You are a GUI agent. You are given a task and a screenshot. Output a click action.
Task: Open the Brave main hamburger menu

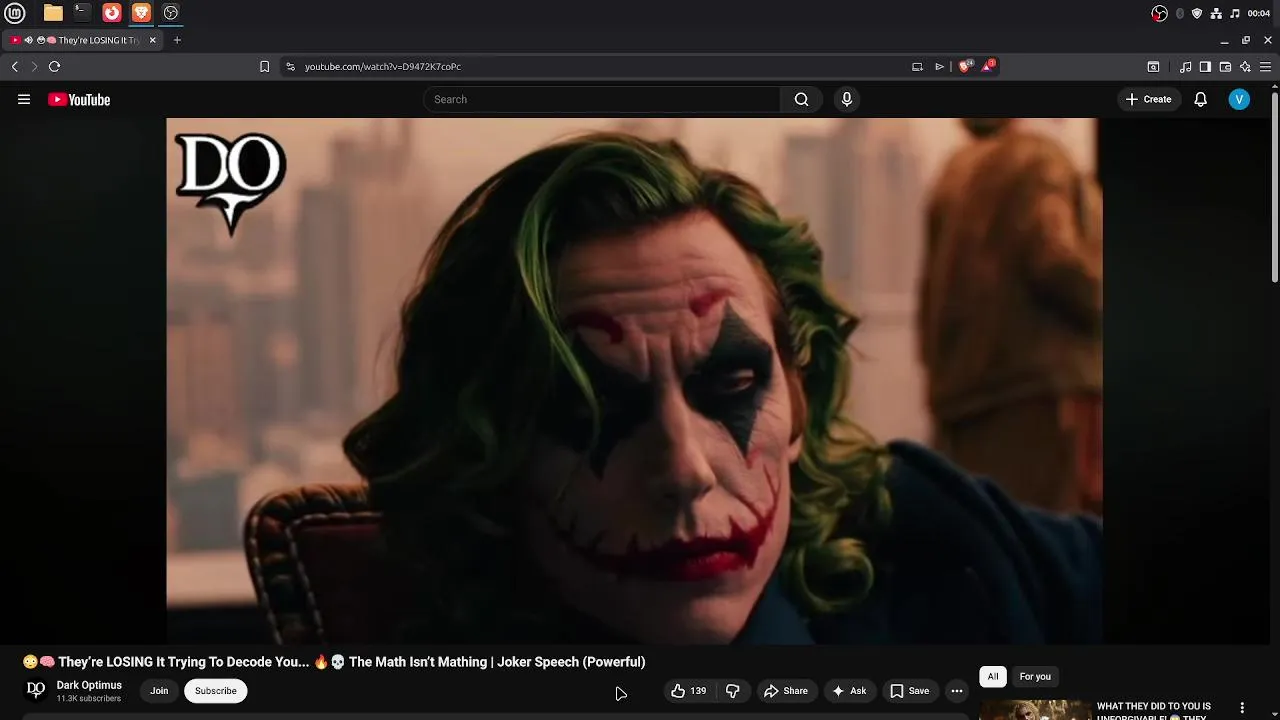[1265, 66]
